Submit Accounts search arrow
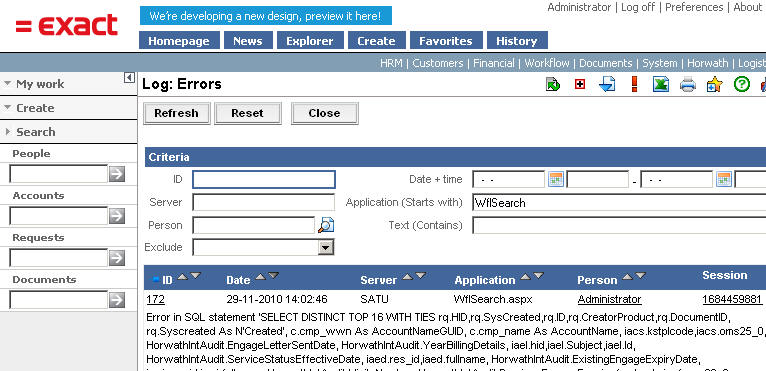 (x=117, y=216)
